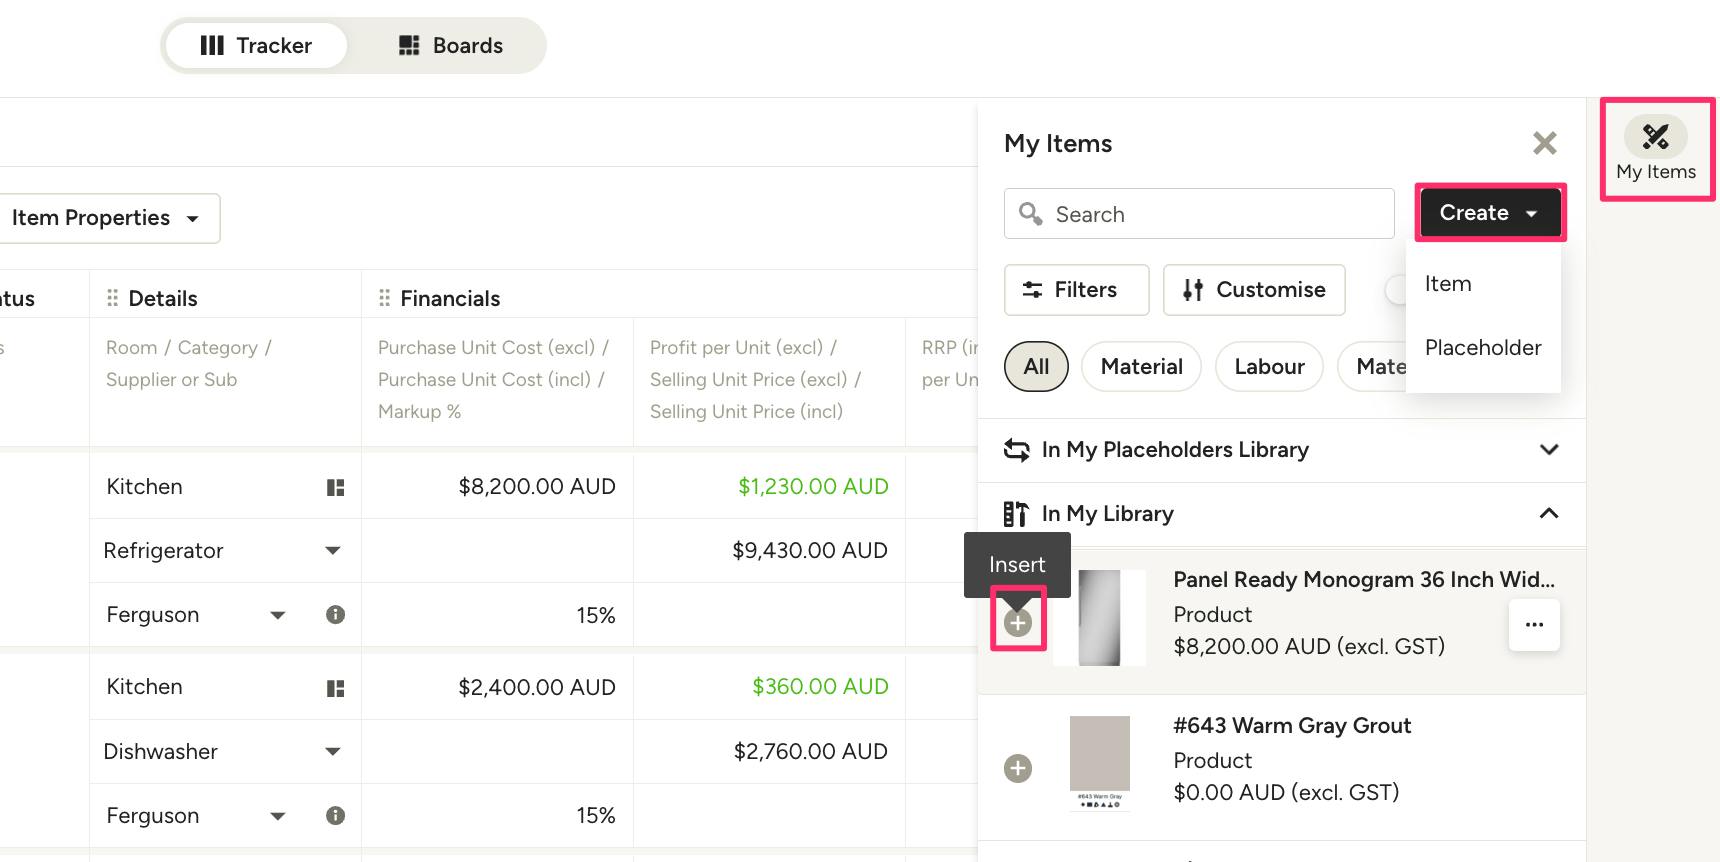1720x862 pixels.
Task: Toggle the switch next to Customise
Action: tap(1396, 290)
